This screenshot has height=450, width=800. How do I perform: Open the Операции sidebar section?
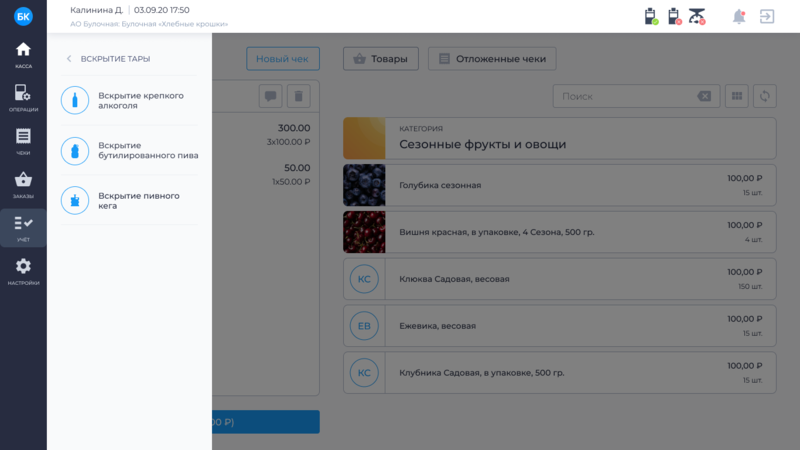[x=23, y=97]
